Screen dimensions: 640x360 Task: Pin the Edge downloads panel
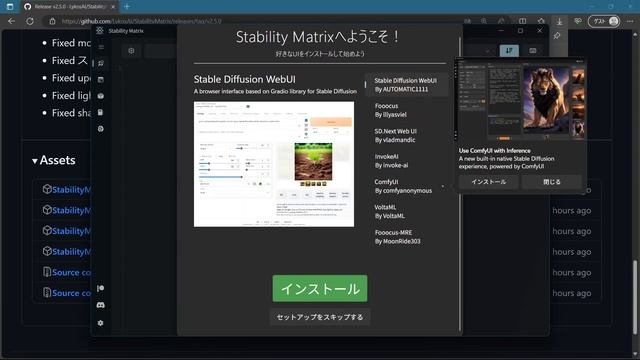point(557,36)
